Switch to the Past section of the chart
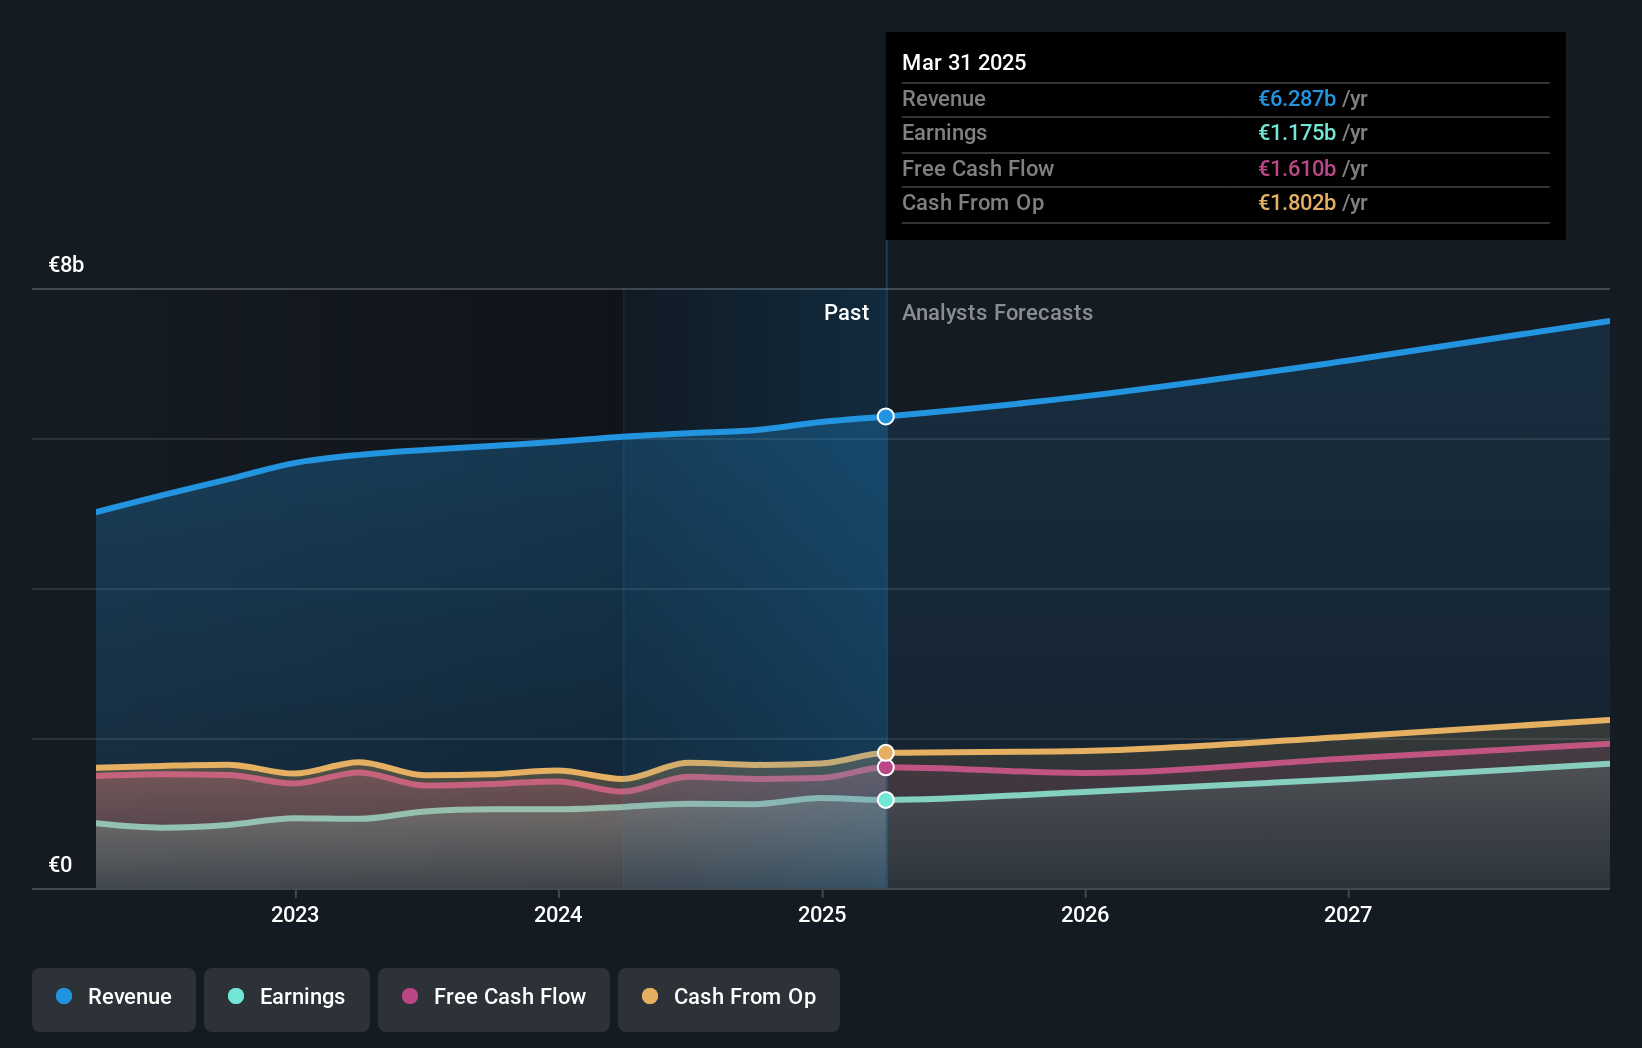The height and width of the screenshot is (1048, 1642). point(847,312)
